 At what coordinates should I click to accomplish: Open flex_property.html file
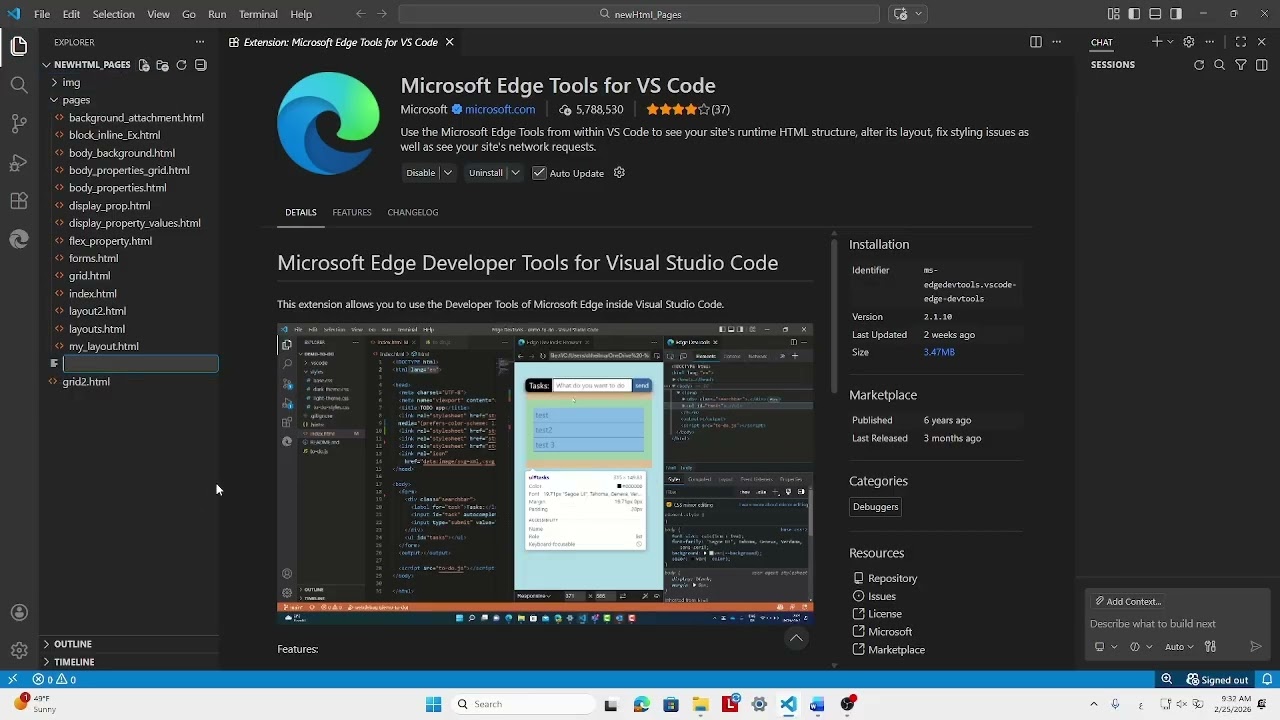(x=110, y=241)
